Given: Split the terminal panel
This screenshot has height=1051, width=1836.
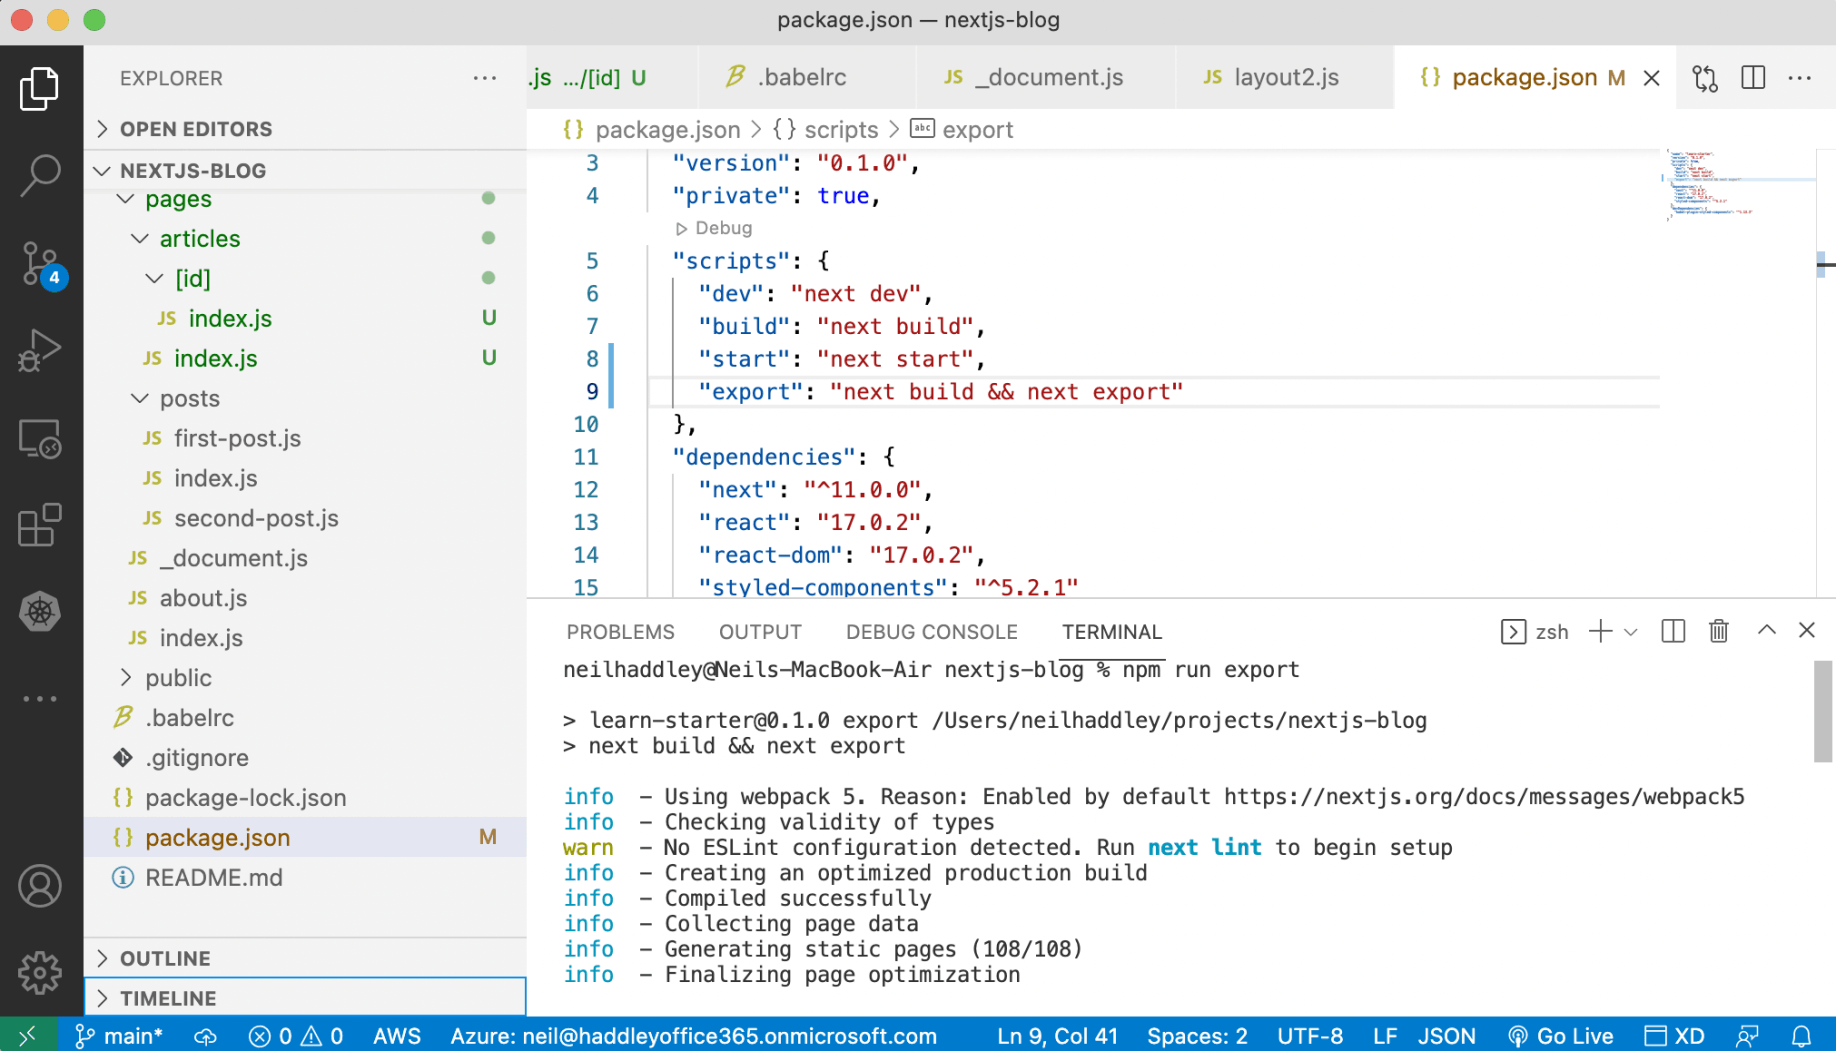Looking at the screenshot, I should coord(1672,631).
